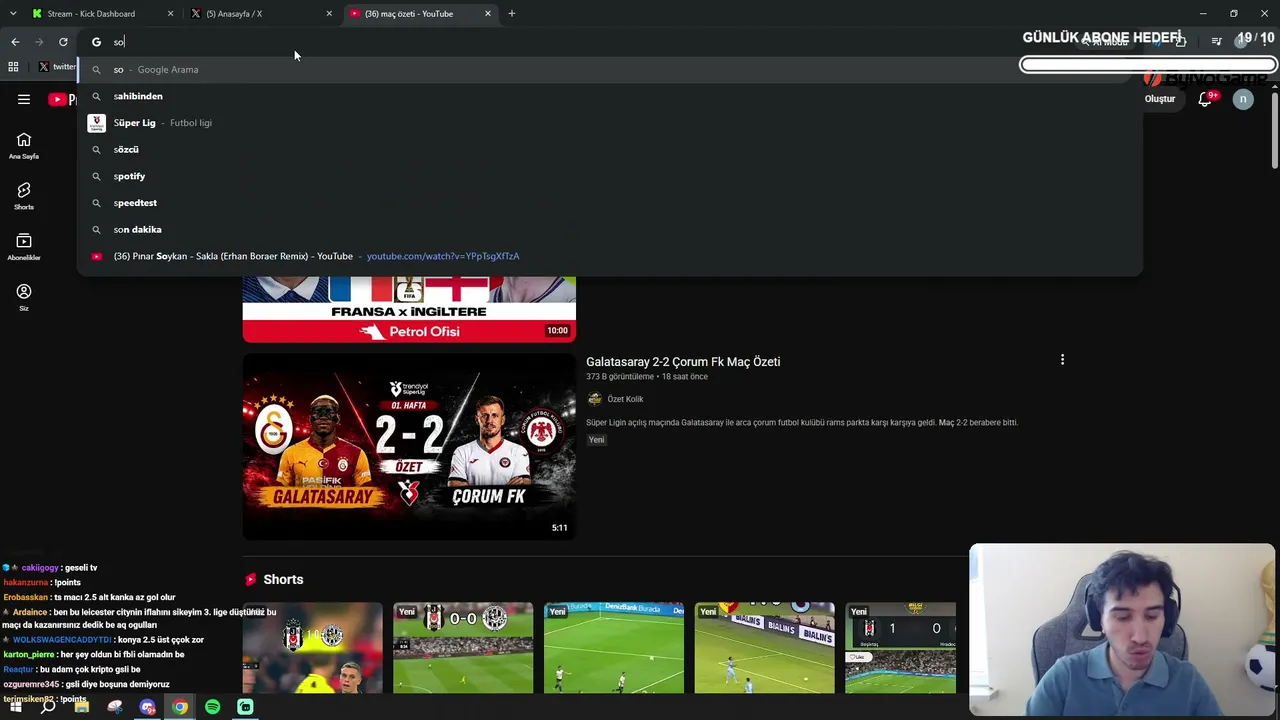Open the Özet Kolik channel link
This screenshot has height=720, width=1280.
tap(625, 399)
